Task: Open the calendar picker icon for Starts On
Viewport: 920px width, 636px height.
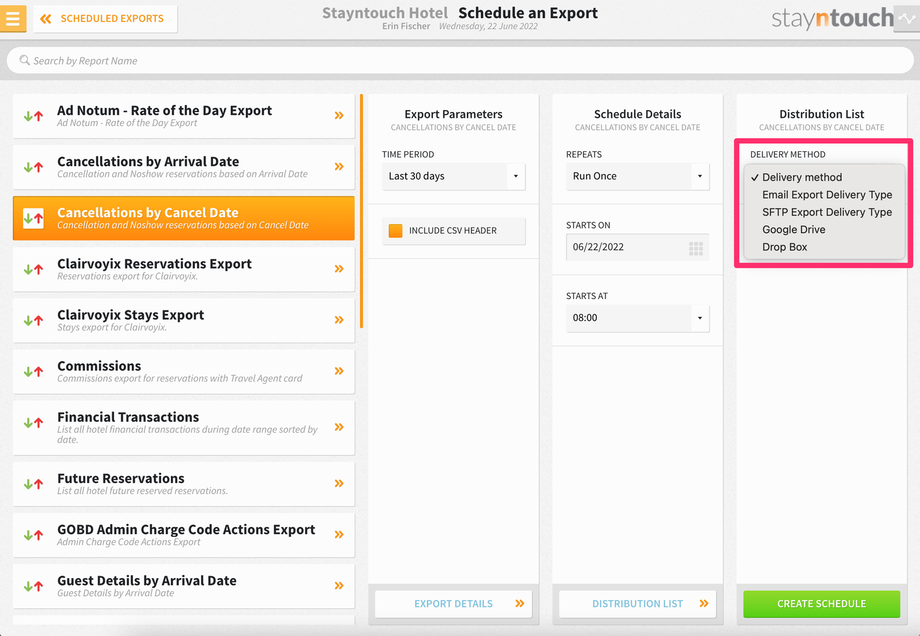Action: (x=696, y=249)
